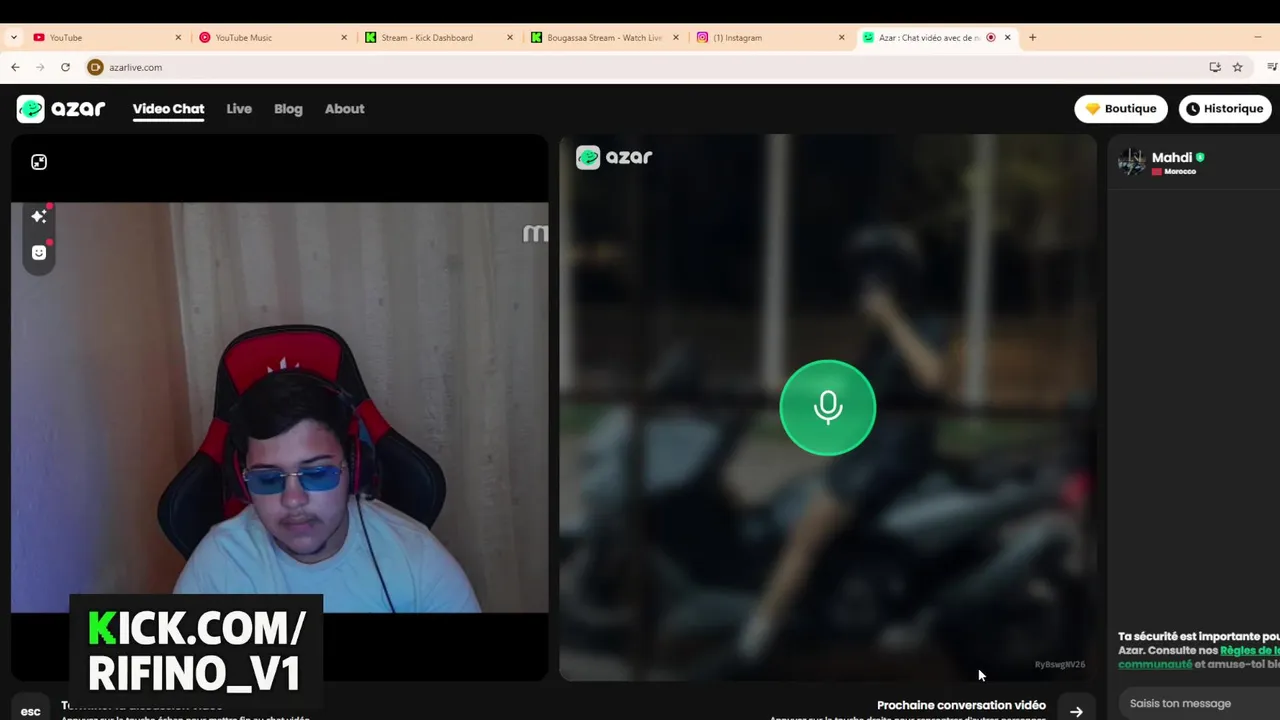Bookmark this page with star icon
Screen dimensions: 1280x720
pos(1238,67)
